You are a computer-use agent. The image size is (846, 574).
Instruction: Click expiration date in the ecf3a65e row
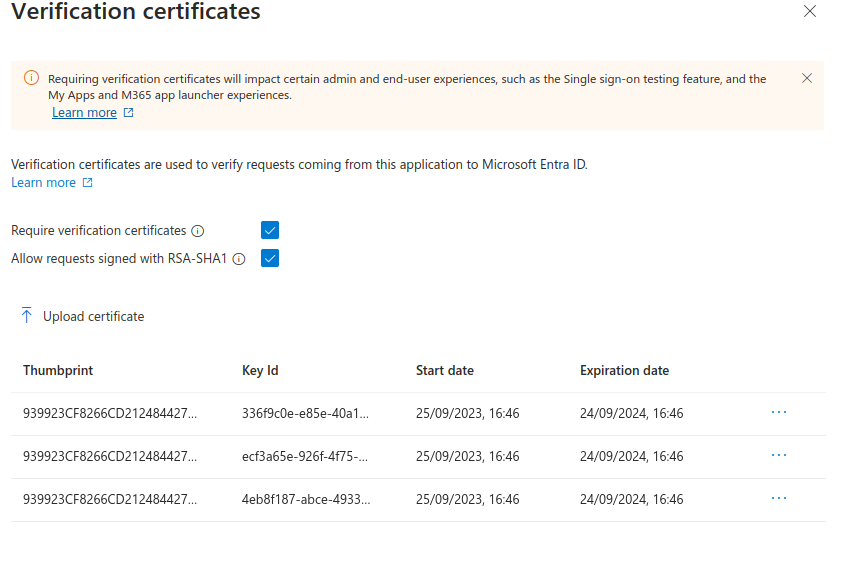point(631,456)
